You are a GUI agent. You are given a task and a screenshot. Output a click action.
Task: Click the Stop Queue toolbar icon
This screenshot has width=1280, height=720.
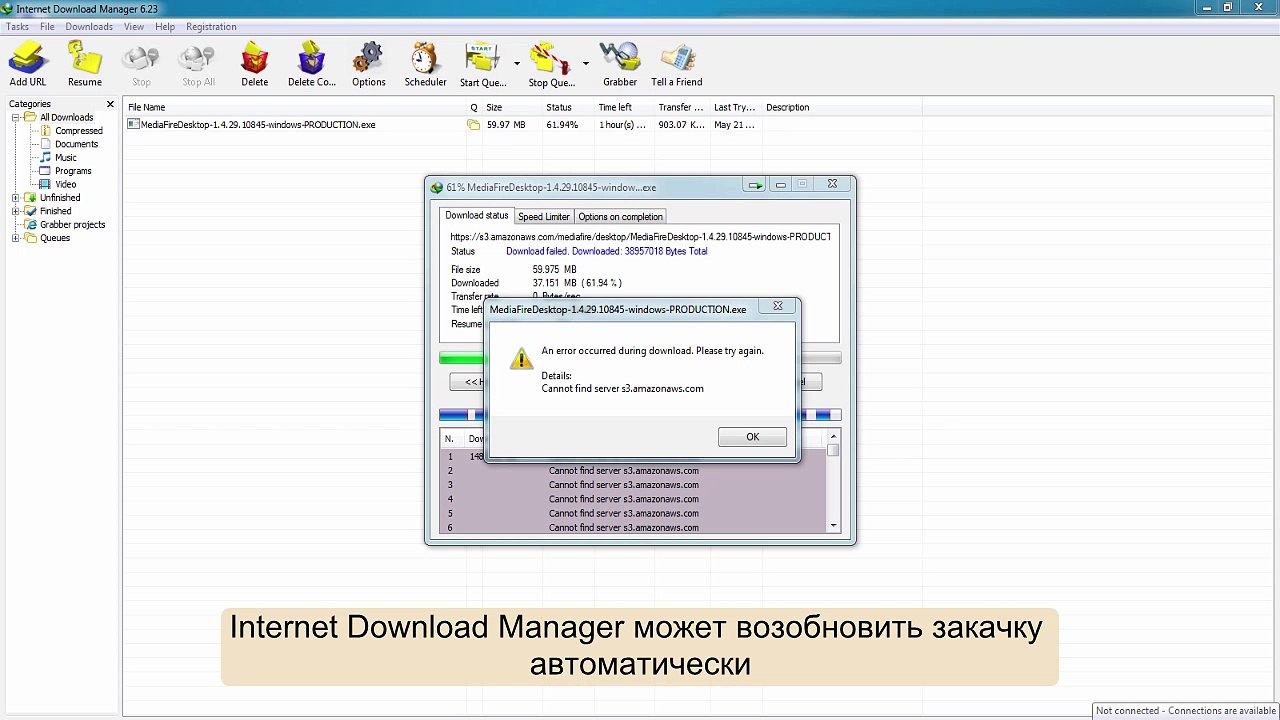[551, 58]
